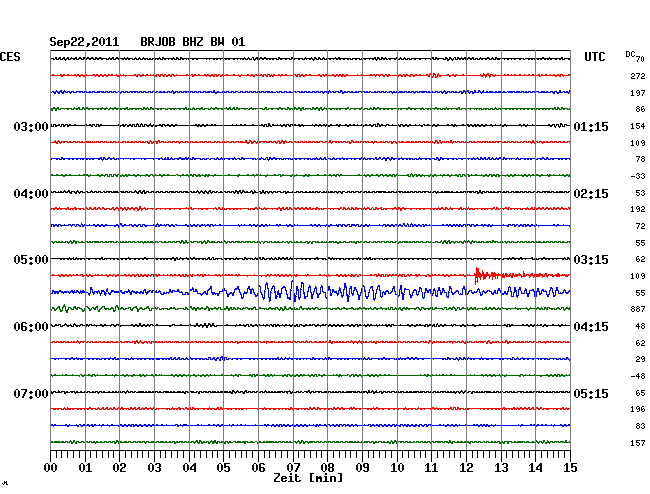The height and width of the screenshot is (494, 650).
Task: Click the DC offset value 154
Action: [x=638, y=126]
